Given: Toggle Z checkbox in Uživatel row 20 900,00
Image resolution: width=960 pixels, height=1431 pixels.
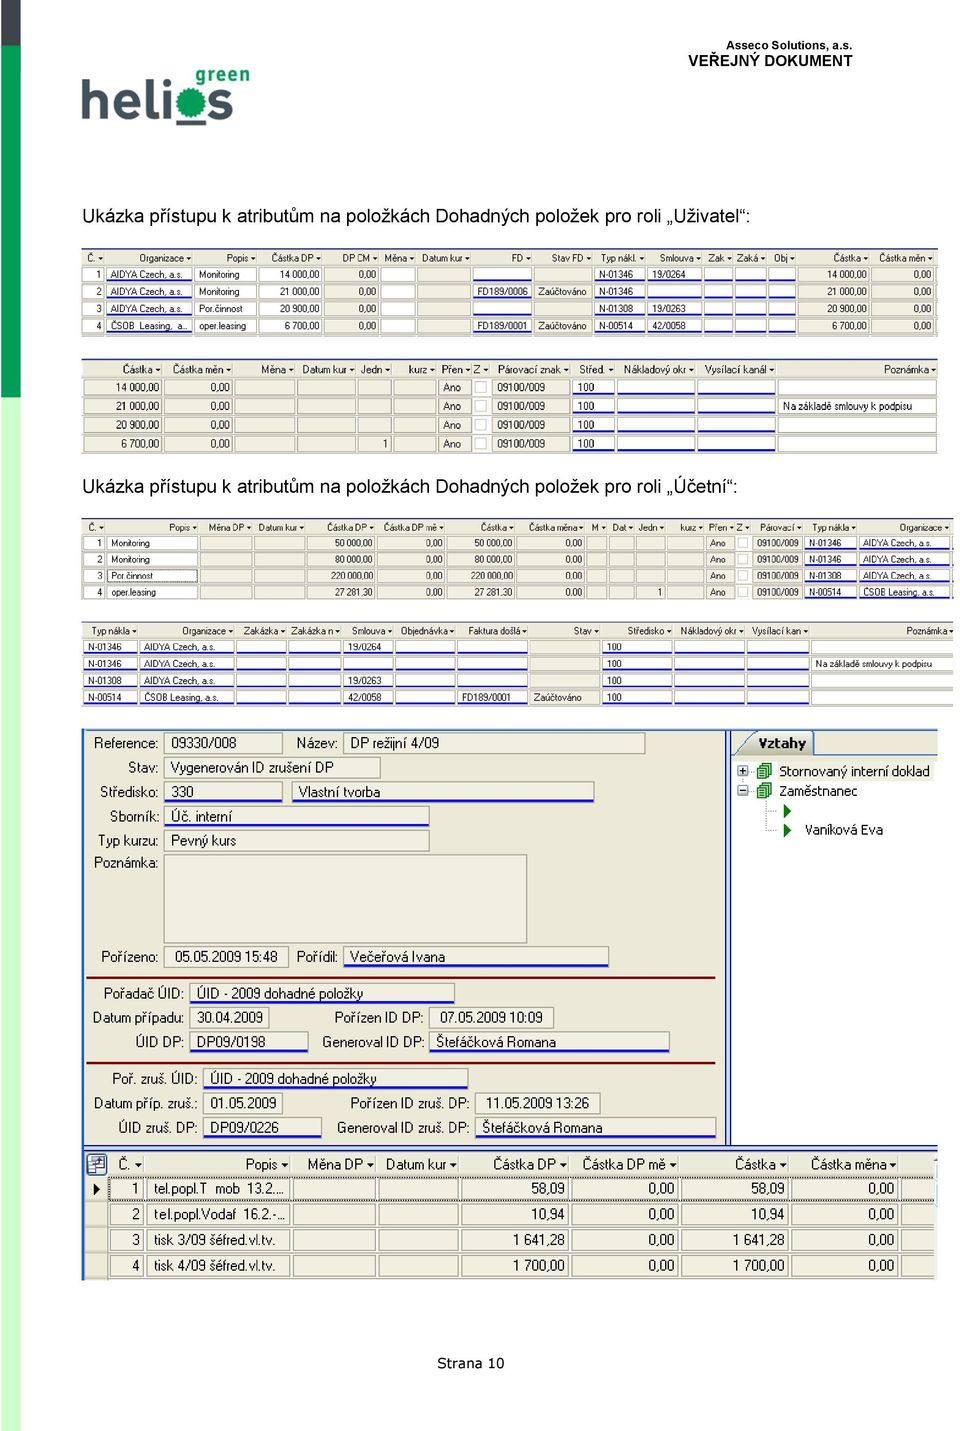Looking at the screenshot, I should [x=480, y=425].
